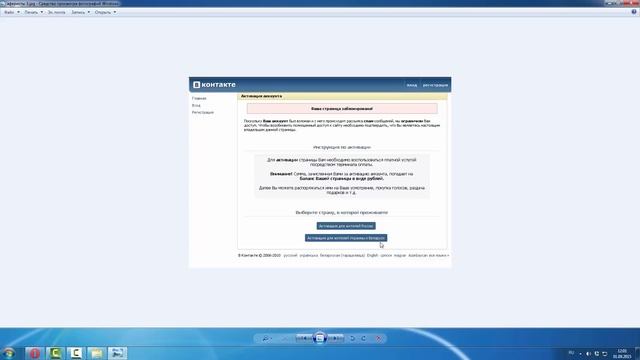Image resolution: width=640 pixels, height=360 pixels.
Task: Click the вход link in the blue header
Action: (412, 85)
